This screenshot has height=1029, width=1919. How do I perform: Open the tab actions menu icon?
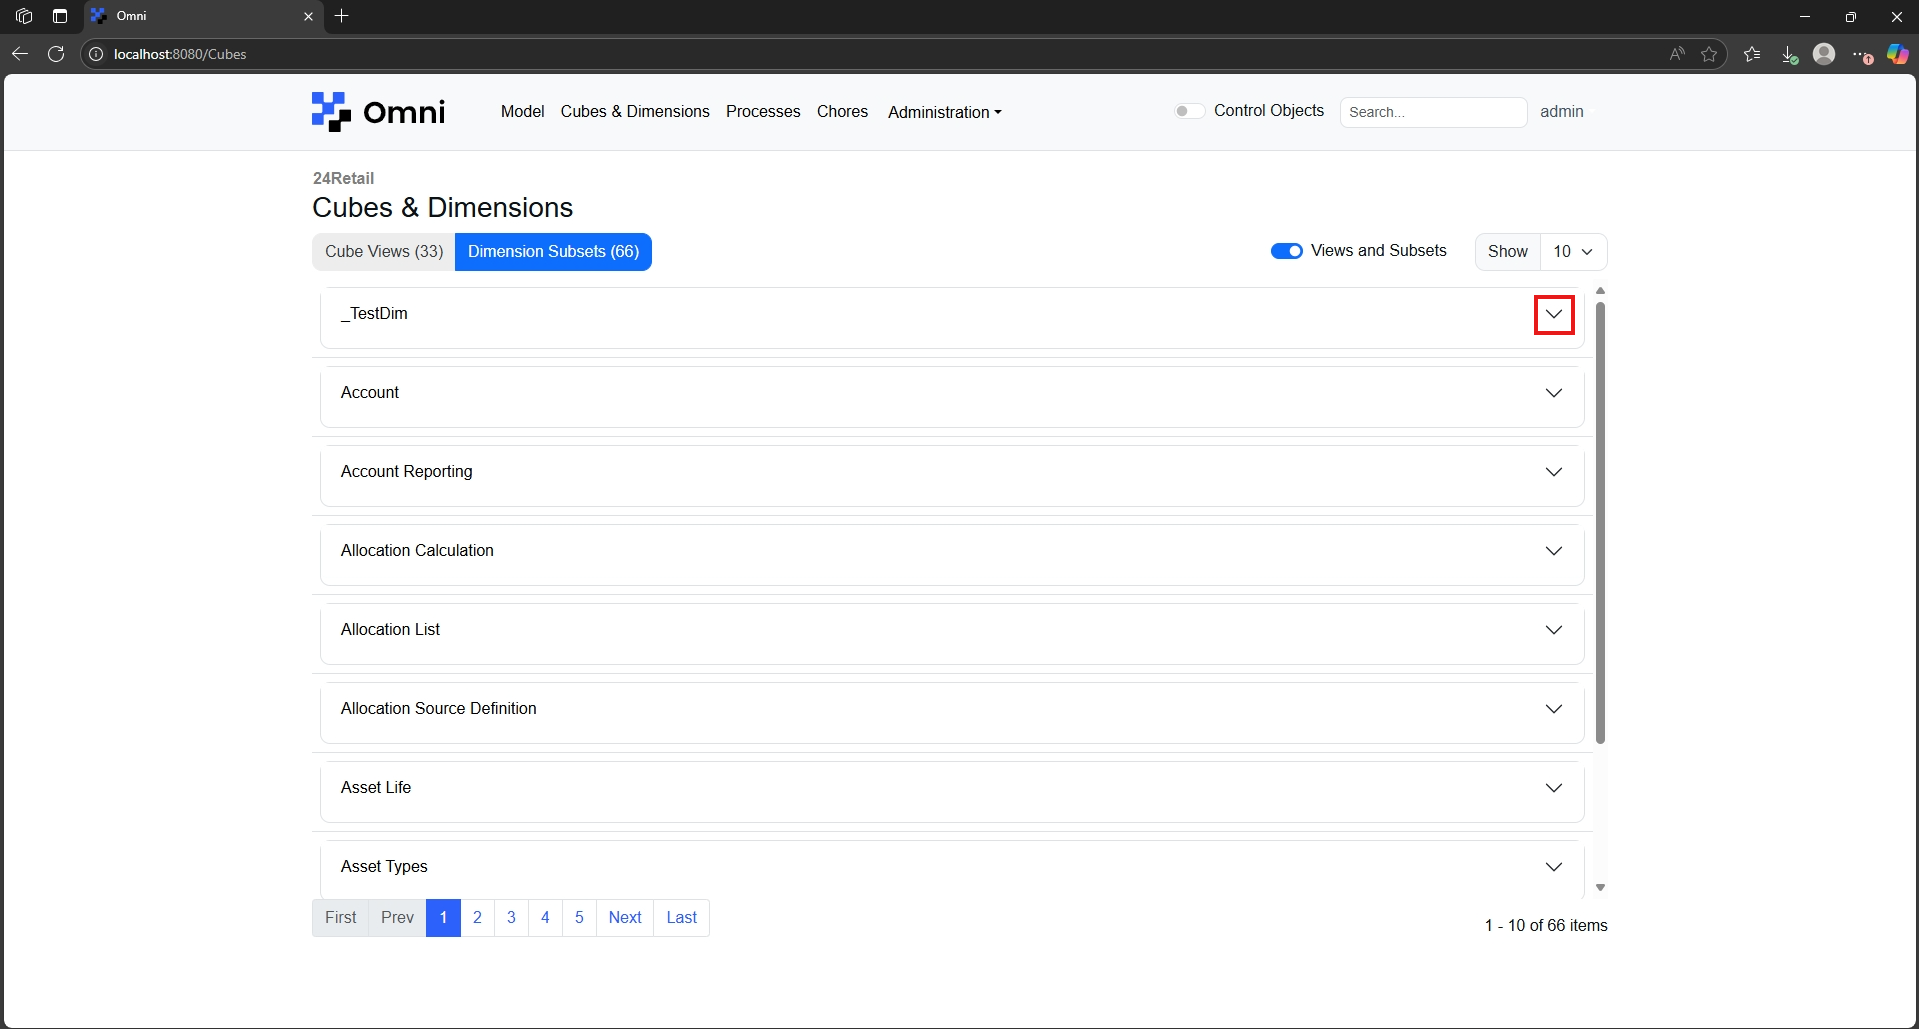pos(60,16)
